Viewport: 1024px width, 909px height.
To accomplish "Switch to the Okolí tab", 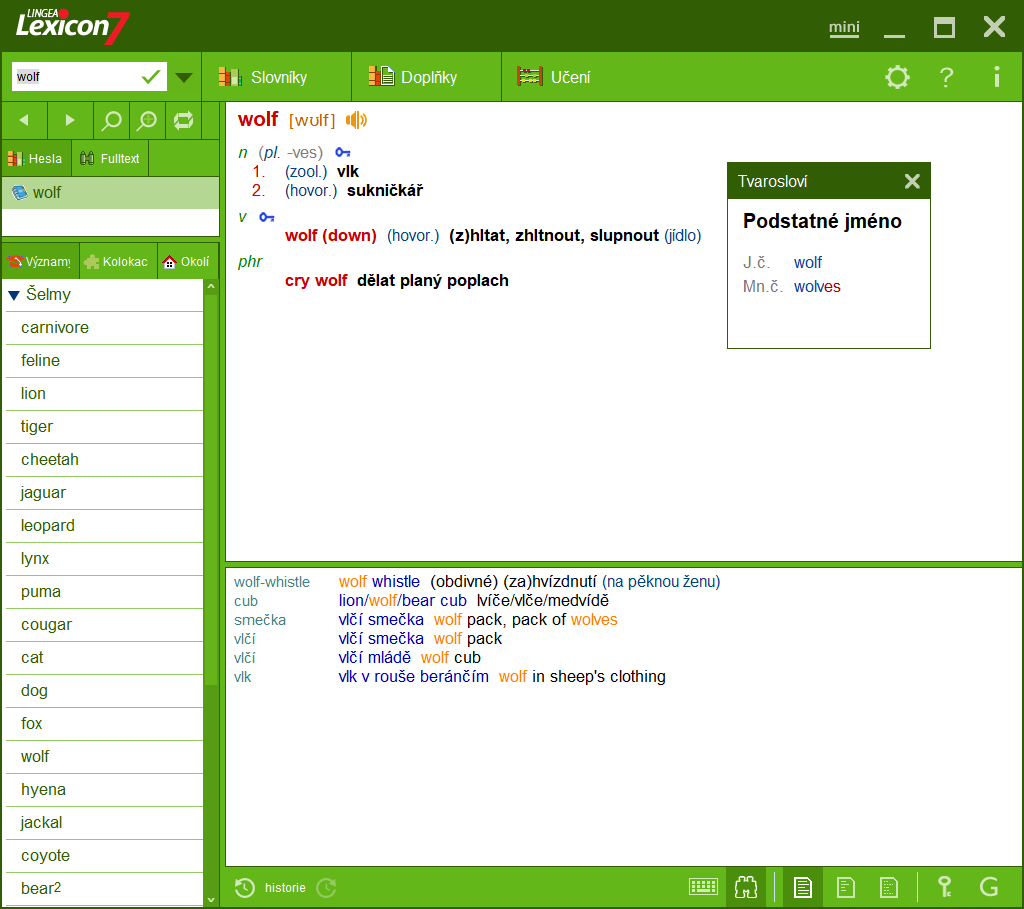I will (x=187, y=261).
